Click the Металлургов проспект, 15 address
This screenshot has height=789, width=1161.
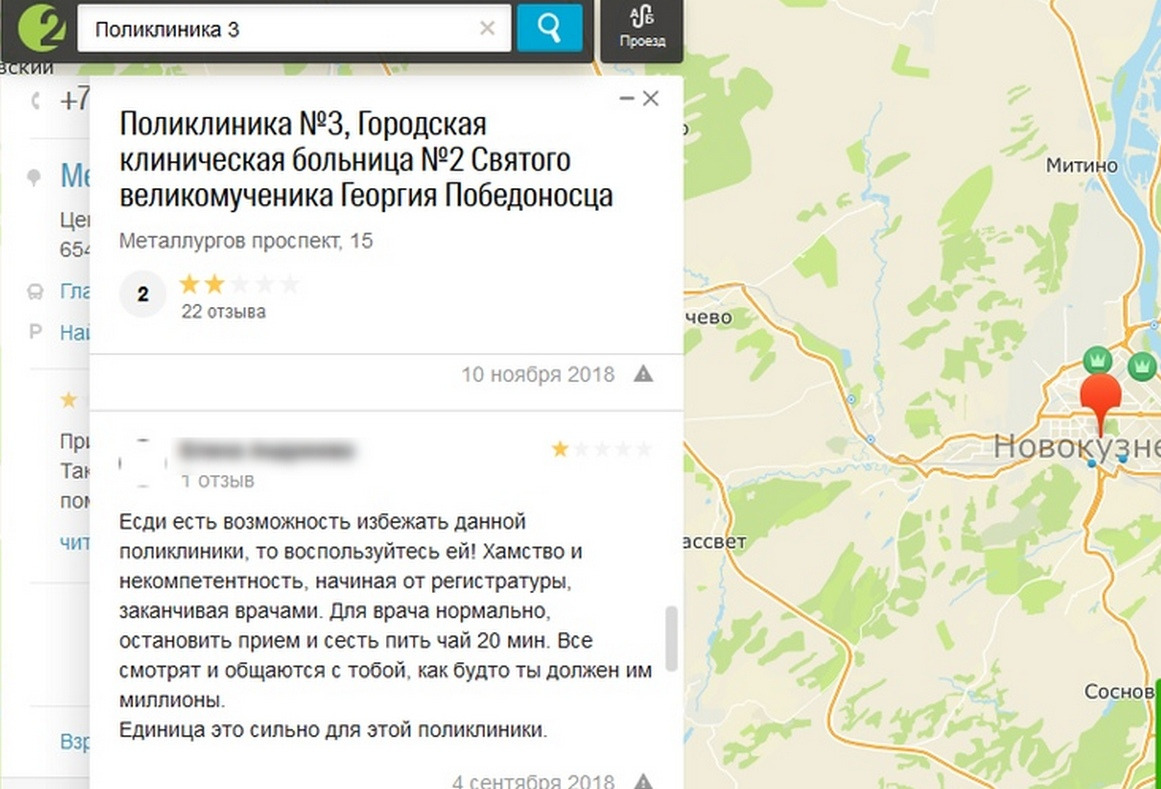(x=246, y=241)
